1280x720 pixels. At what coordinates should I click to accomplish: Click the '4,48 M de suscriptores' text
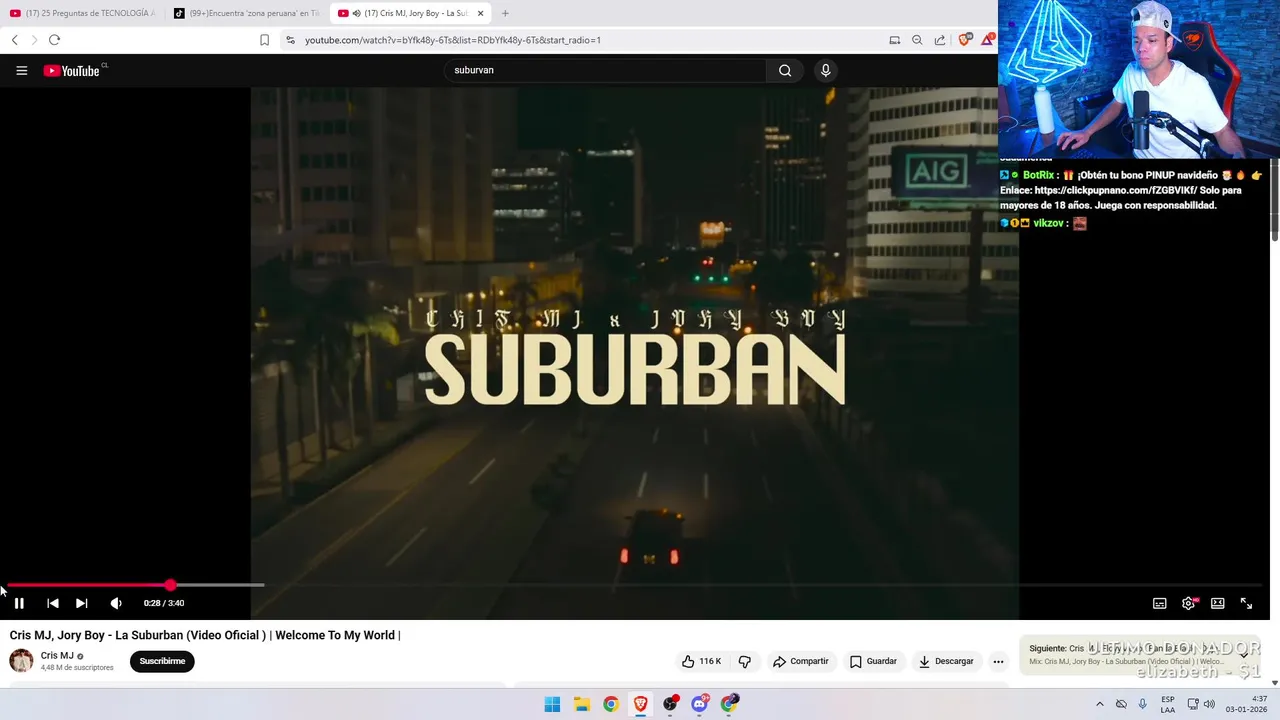(x=77, y=668)
